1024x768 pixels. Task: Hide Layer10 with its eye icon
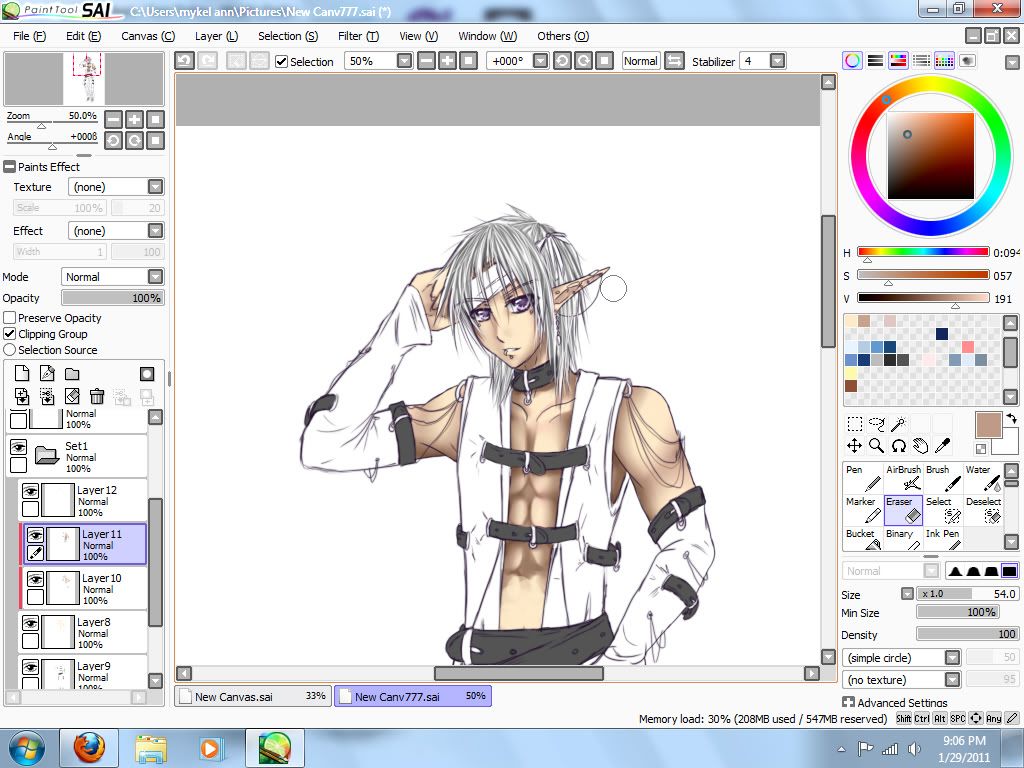click(x=35, y=579)
